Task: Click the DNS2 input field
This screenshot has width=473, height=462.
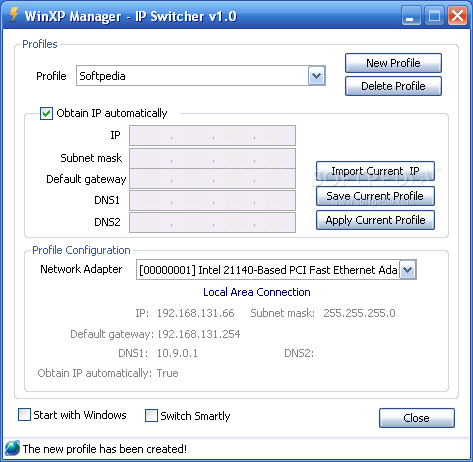Action: coord(212,222)
